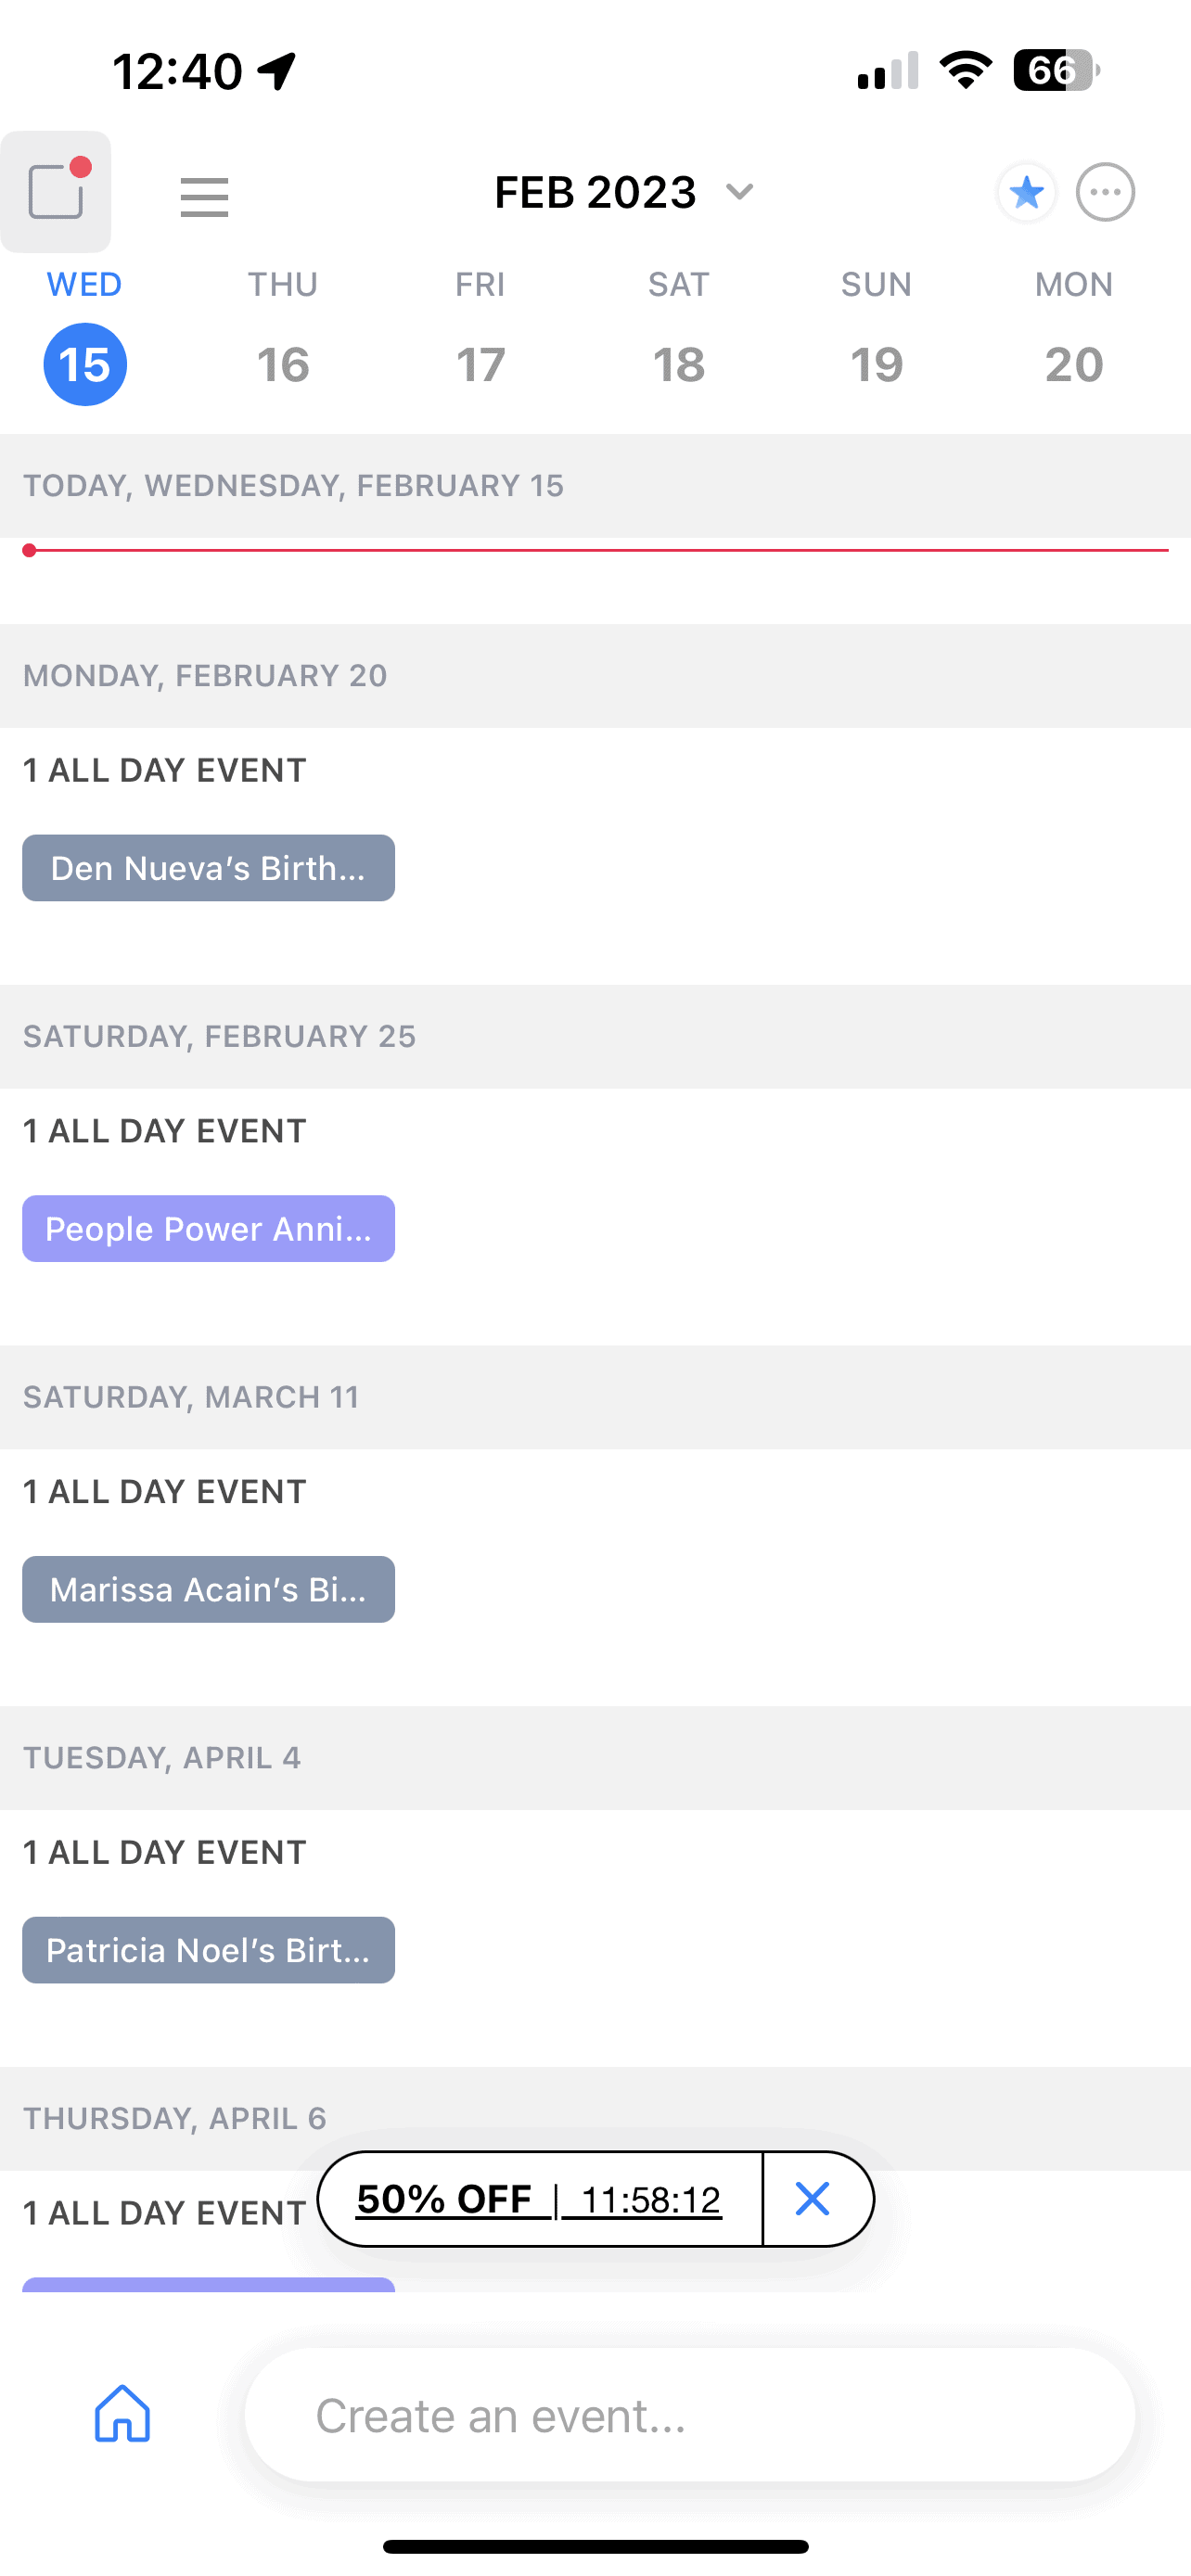The image size is (1191, 2576).
Task: Expand the FEB 2023 month dropdown chevron
Action: (739, 192)
